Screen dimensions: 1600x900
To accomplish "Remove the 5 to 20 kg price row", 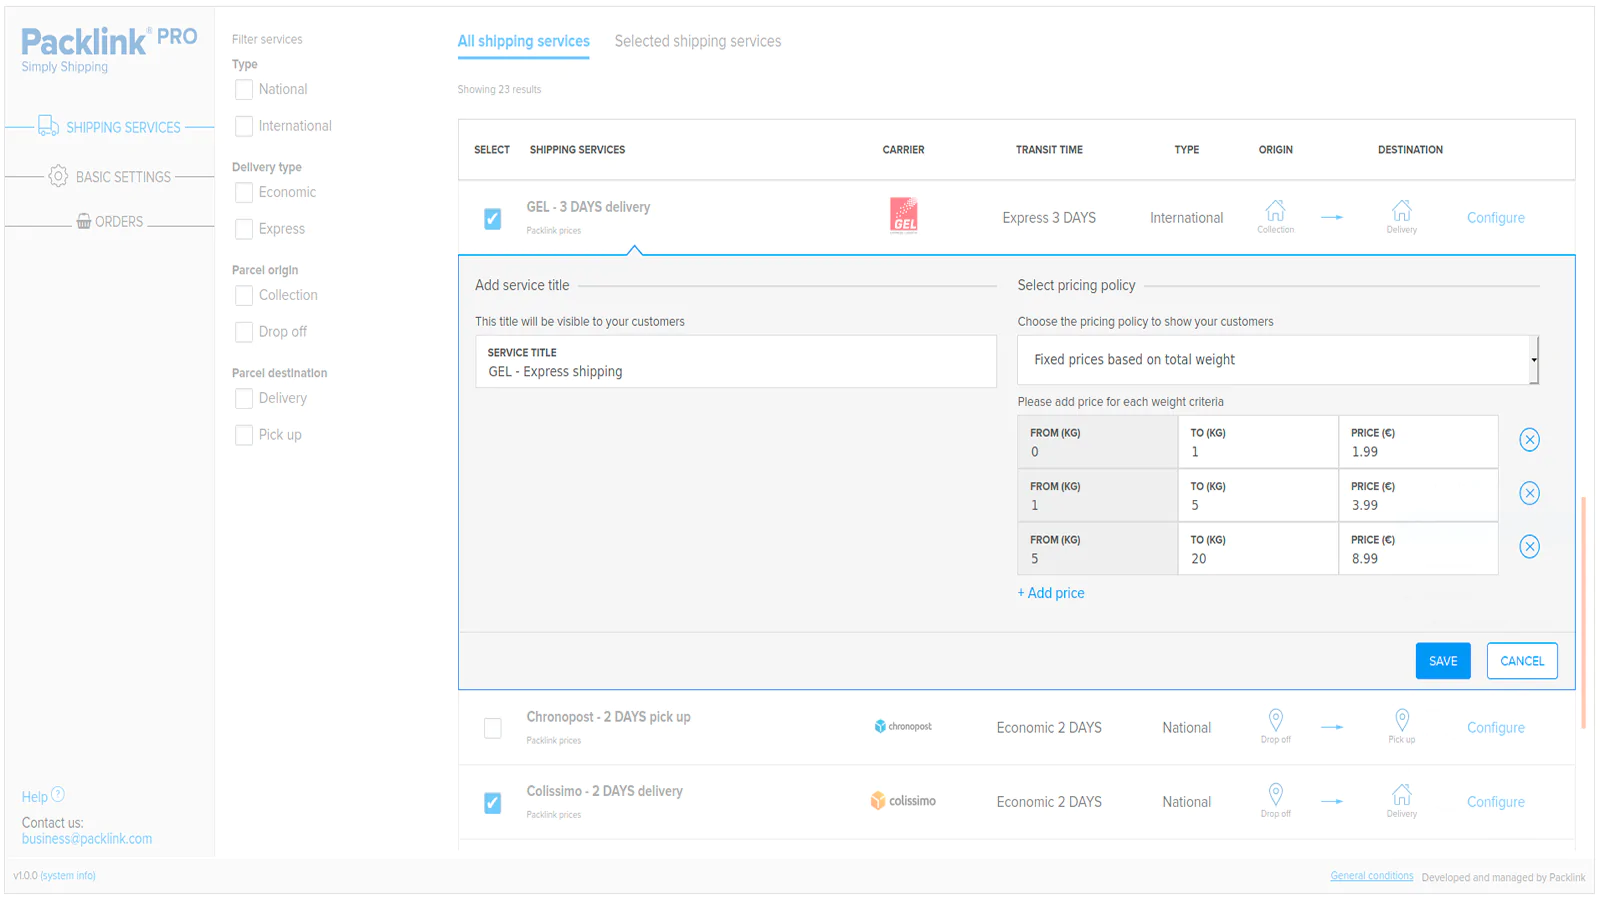I will (x=1529, y=547).
